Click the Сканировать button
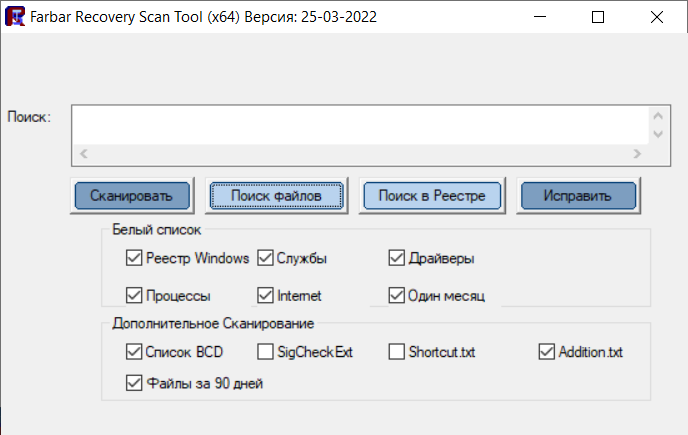688x435 pixels. 132,196
